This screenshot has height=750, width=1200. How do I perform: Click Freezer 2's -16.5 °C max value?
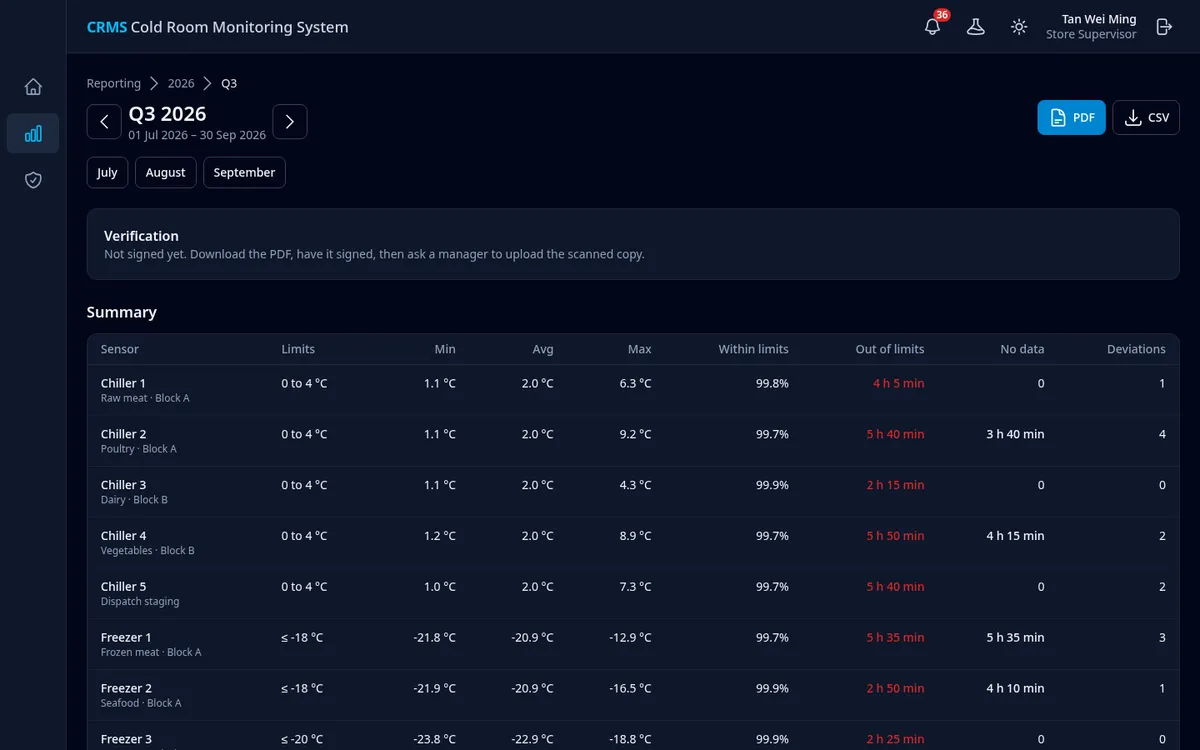coord(630,688)
